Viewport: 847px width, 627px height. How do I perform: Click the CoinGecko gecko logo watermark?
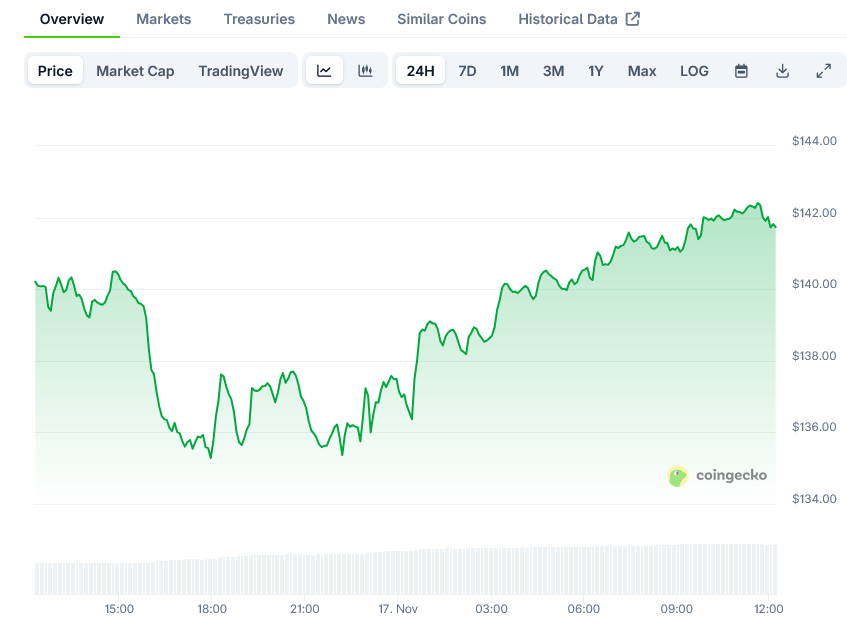click(x=680, y=476)
